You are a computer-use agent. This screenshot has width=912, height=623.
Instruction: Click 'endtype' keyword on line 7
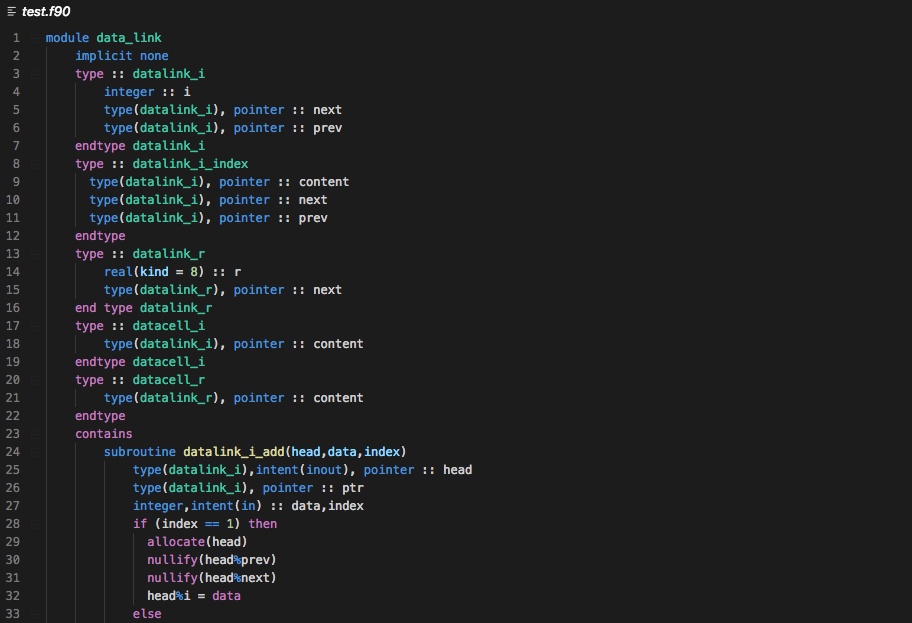100,146
